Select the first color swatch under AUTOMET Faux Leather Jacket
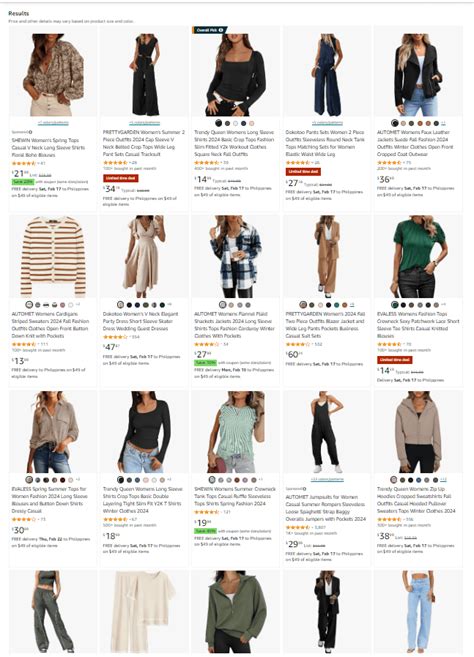Viewport: 474px width, 657px height. pyautogui.click(x=395, y=123)
